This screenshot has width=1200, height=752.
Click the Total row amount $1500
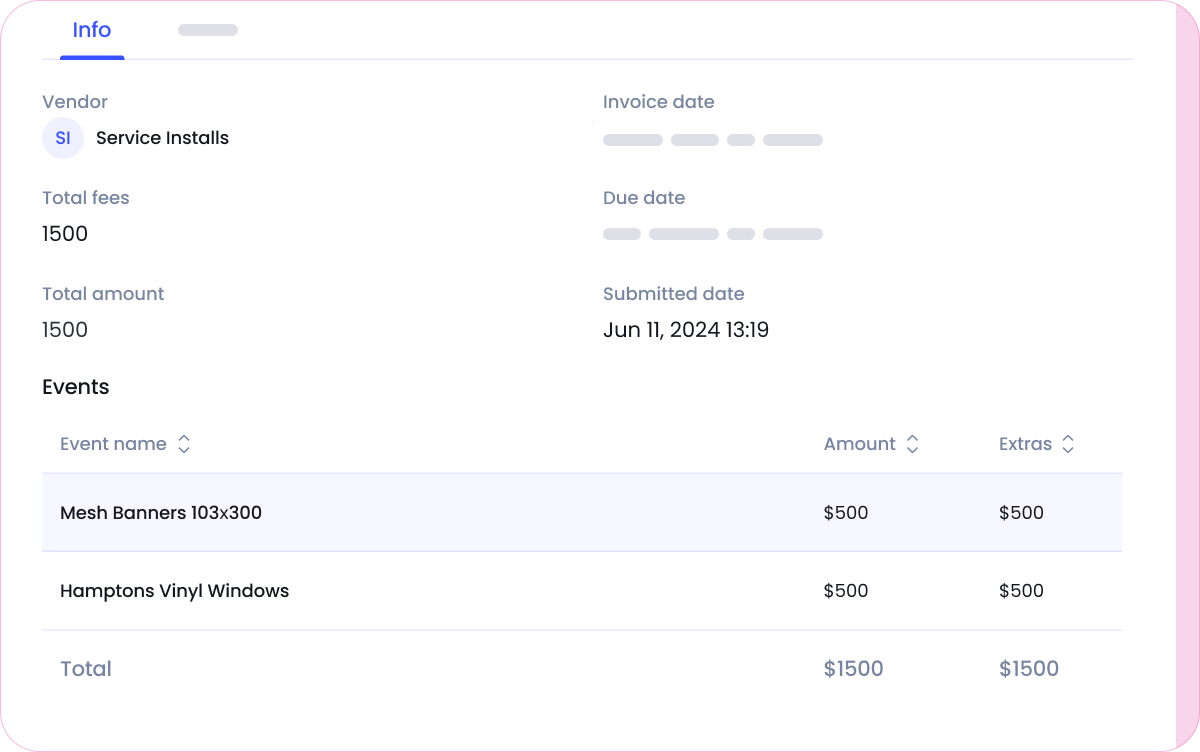coord(853,669)
